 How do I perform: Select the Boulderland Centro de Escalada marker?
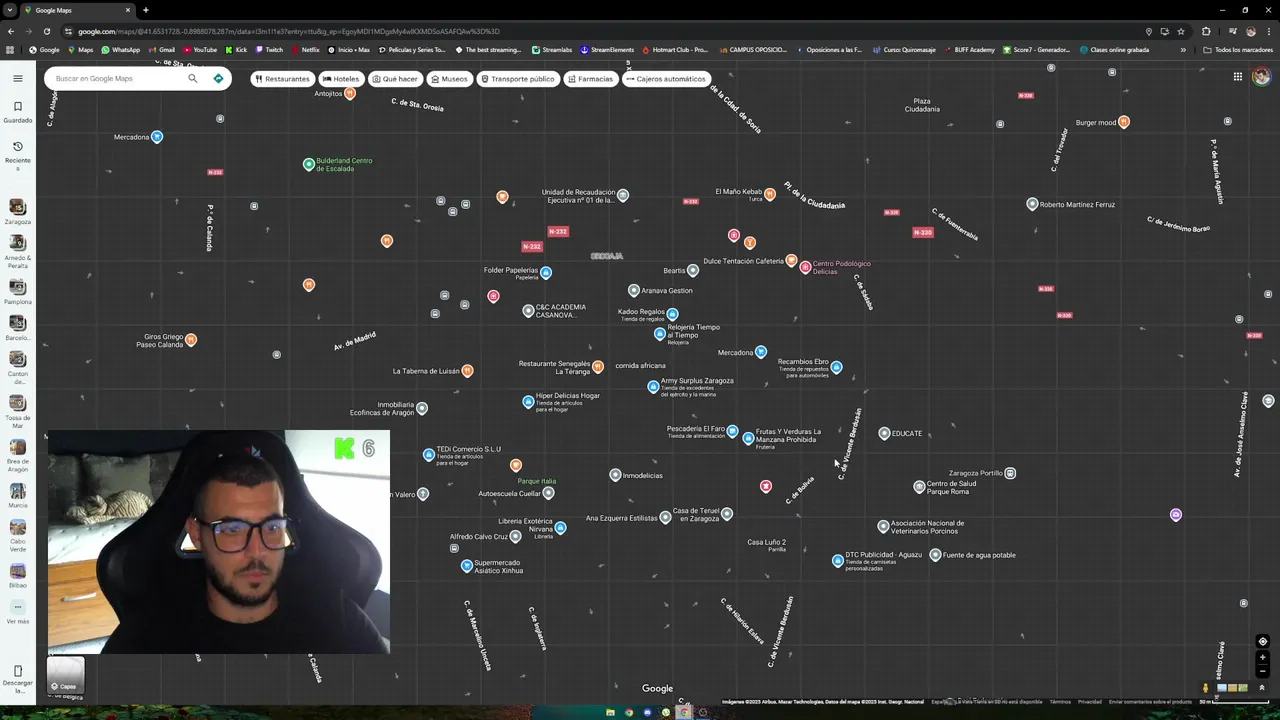click(x=309, y=164)
